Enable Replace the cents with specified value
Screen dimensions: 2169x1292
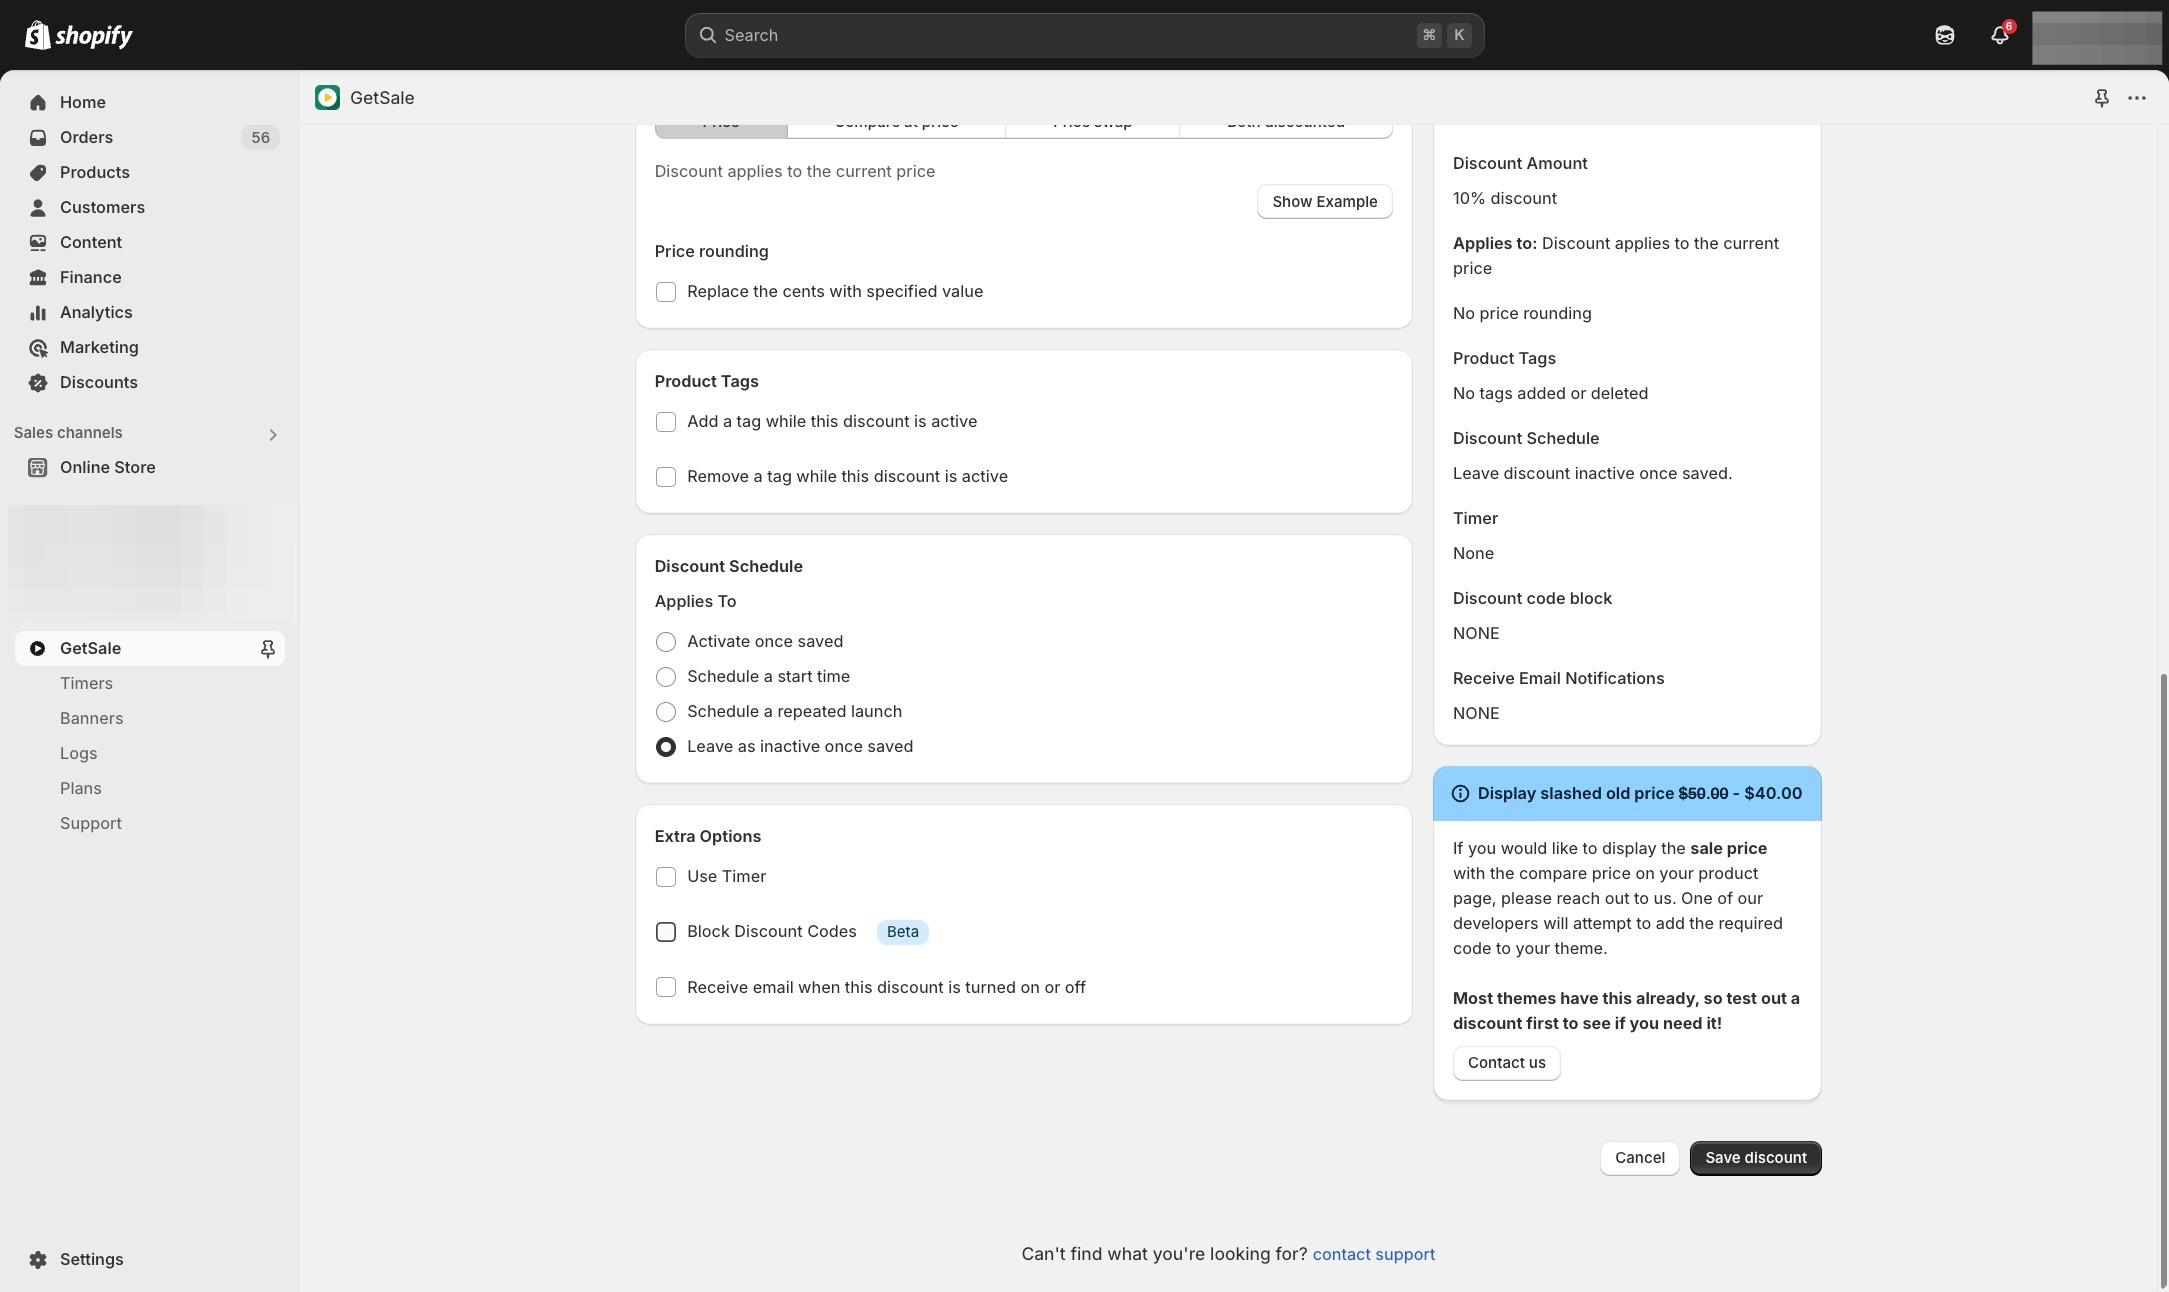[665, 292]
